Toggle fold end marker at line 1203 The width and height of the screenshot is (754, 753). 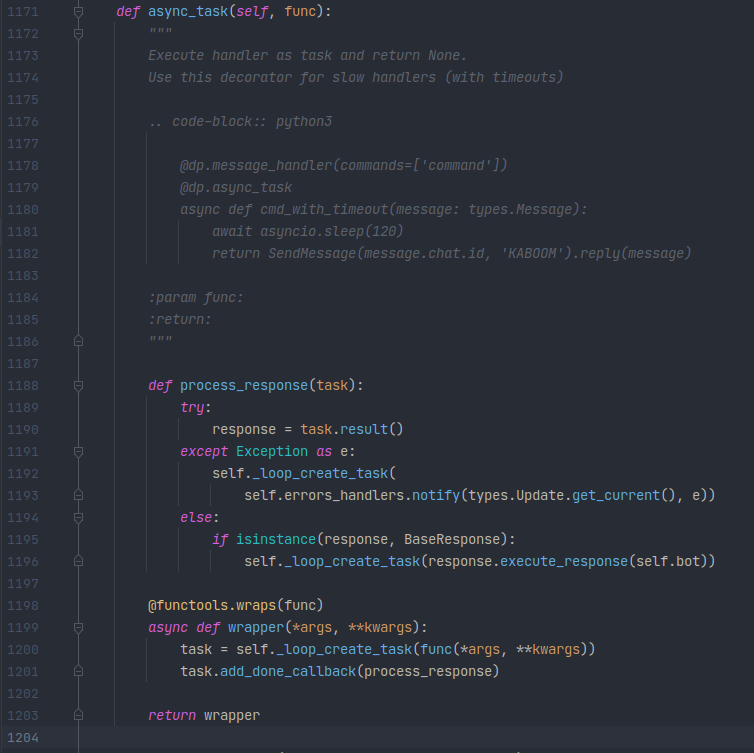point(78,715)
